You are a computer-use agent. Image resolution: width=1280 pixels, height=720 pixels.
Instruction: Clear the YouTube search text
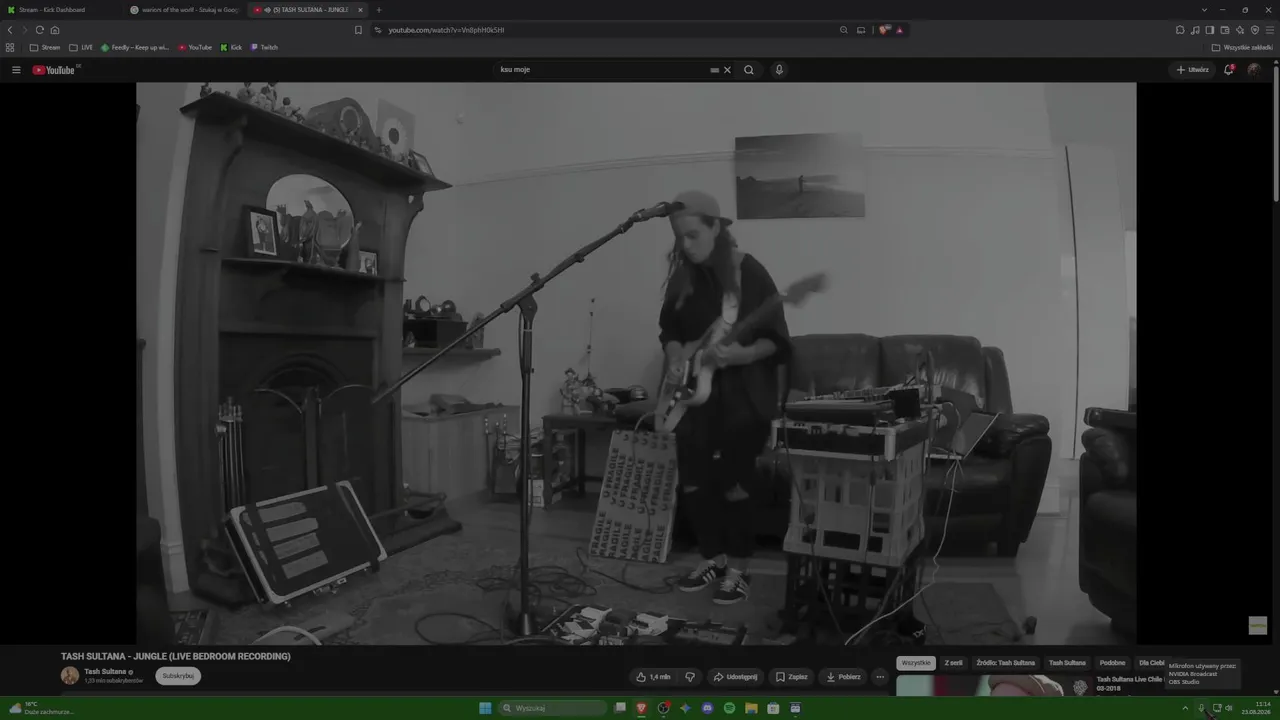[x=727, y=70]
